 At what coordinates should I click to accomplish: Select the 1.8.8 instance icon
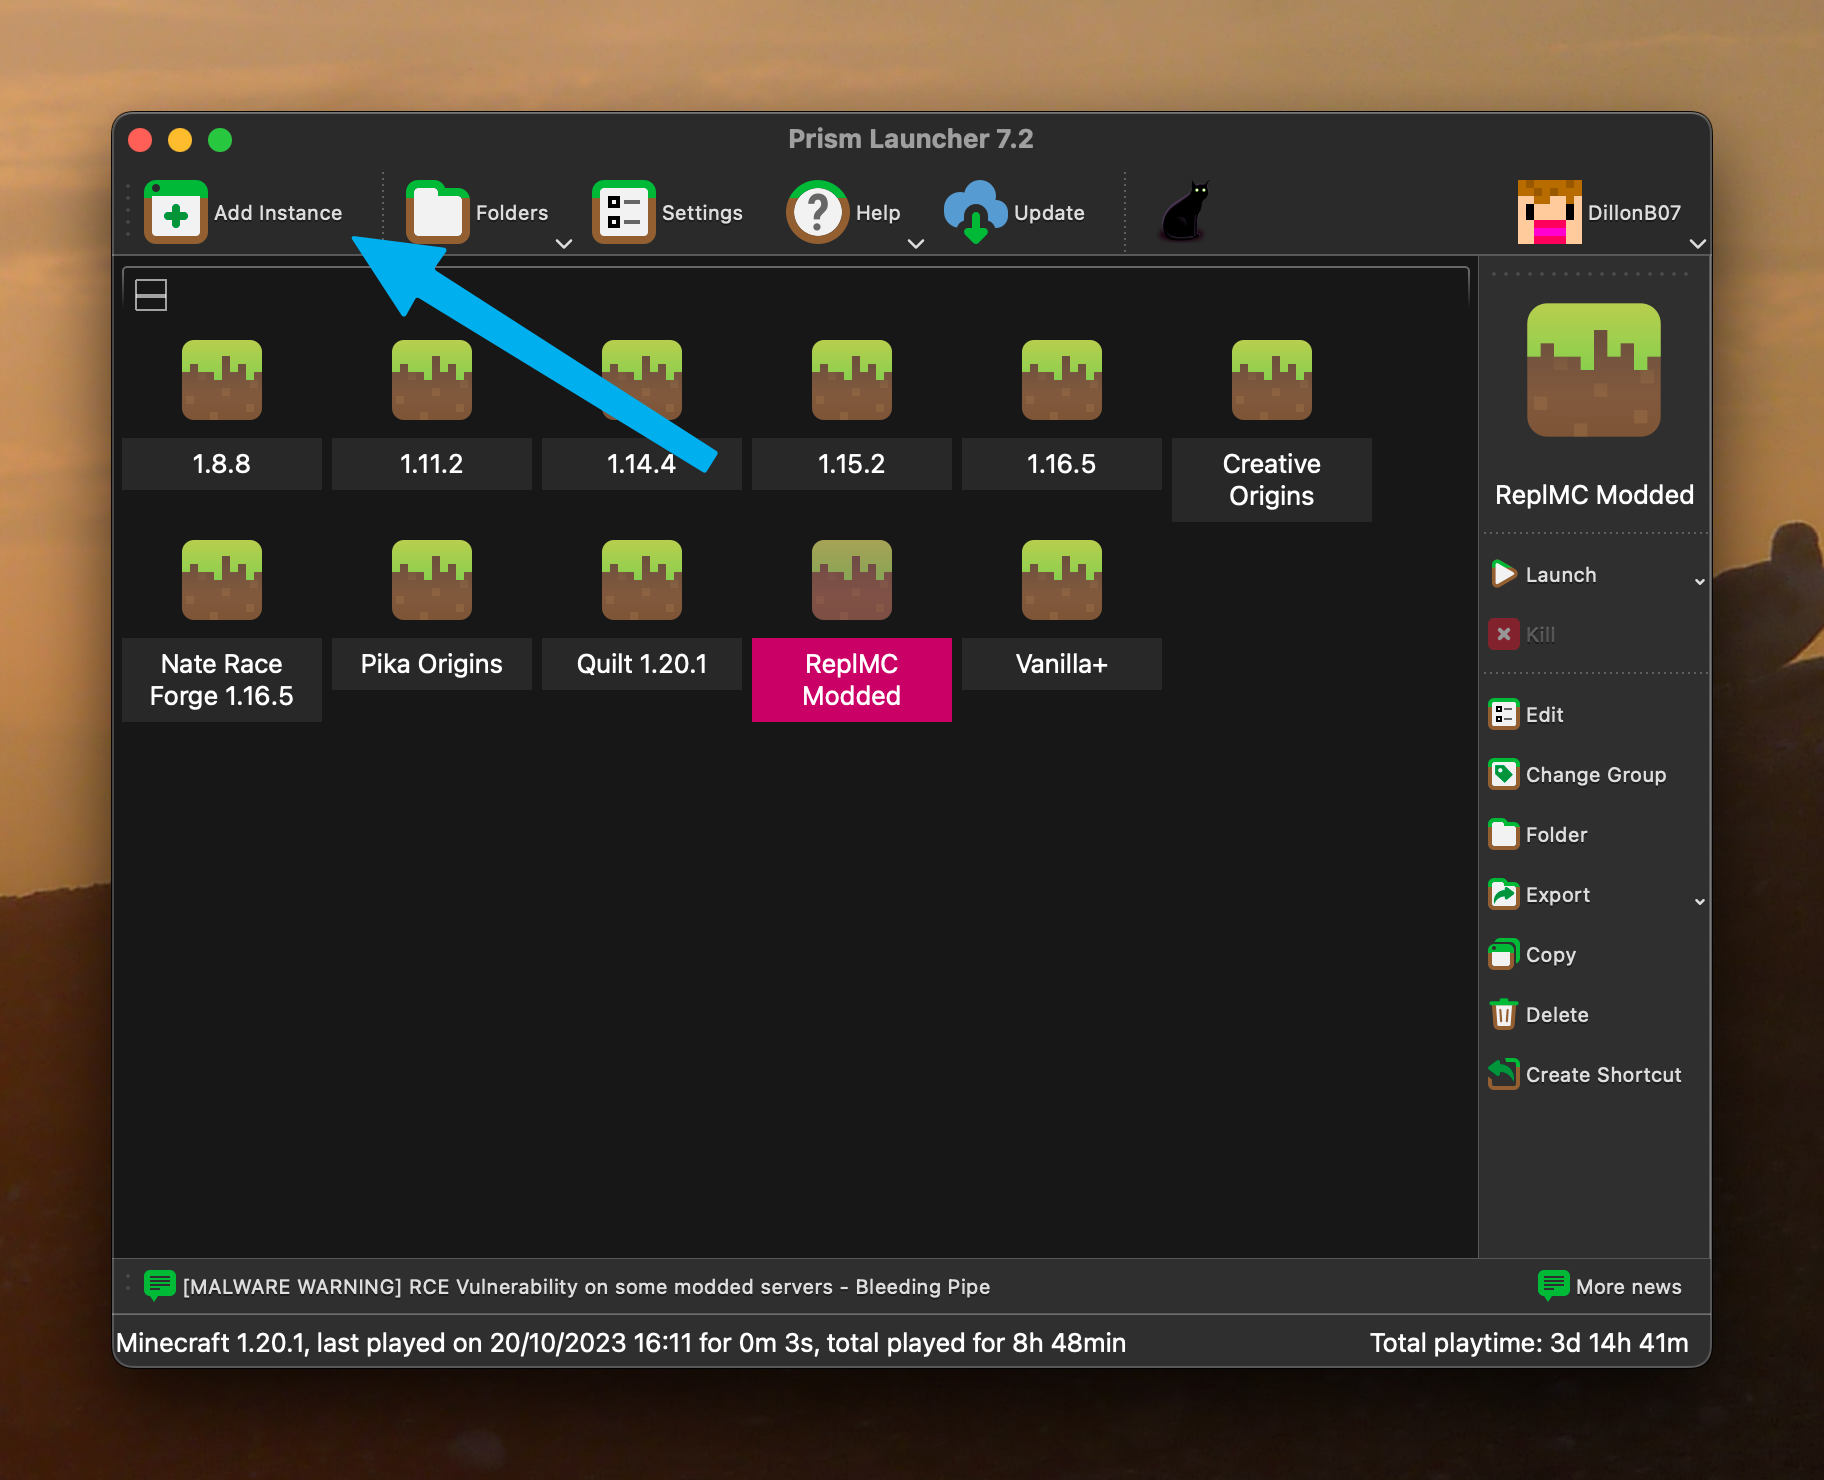pyautogui.click(x=222, y=380)
